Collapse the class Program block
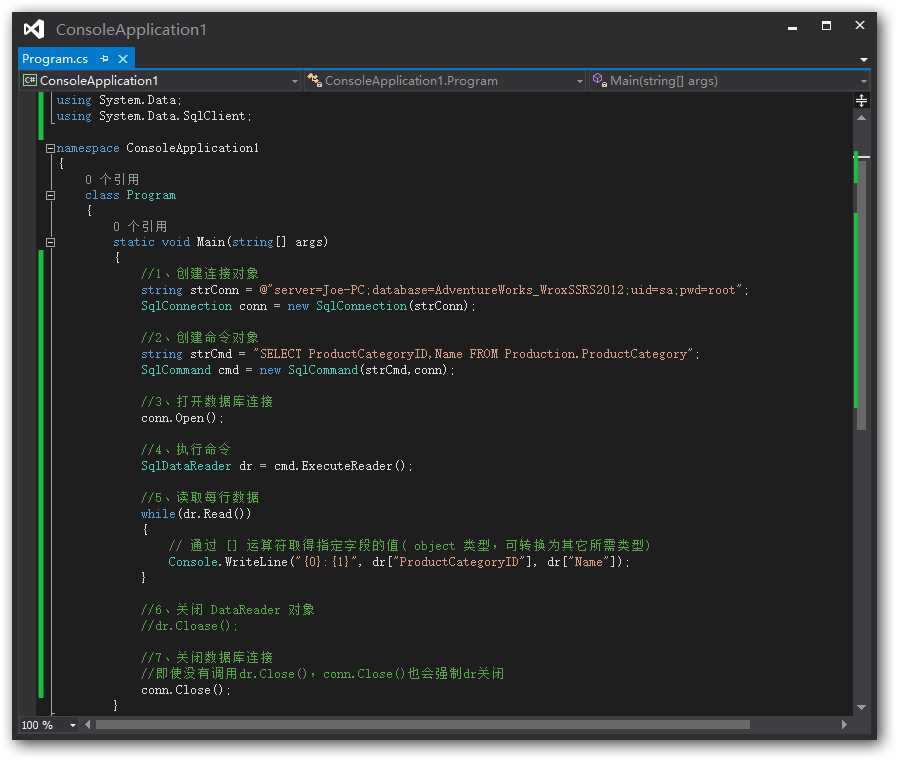897x760 pixels. [50, 196]
